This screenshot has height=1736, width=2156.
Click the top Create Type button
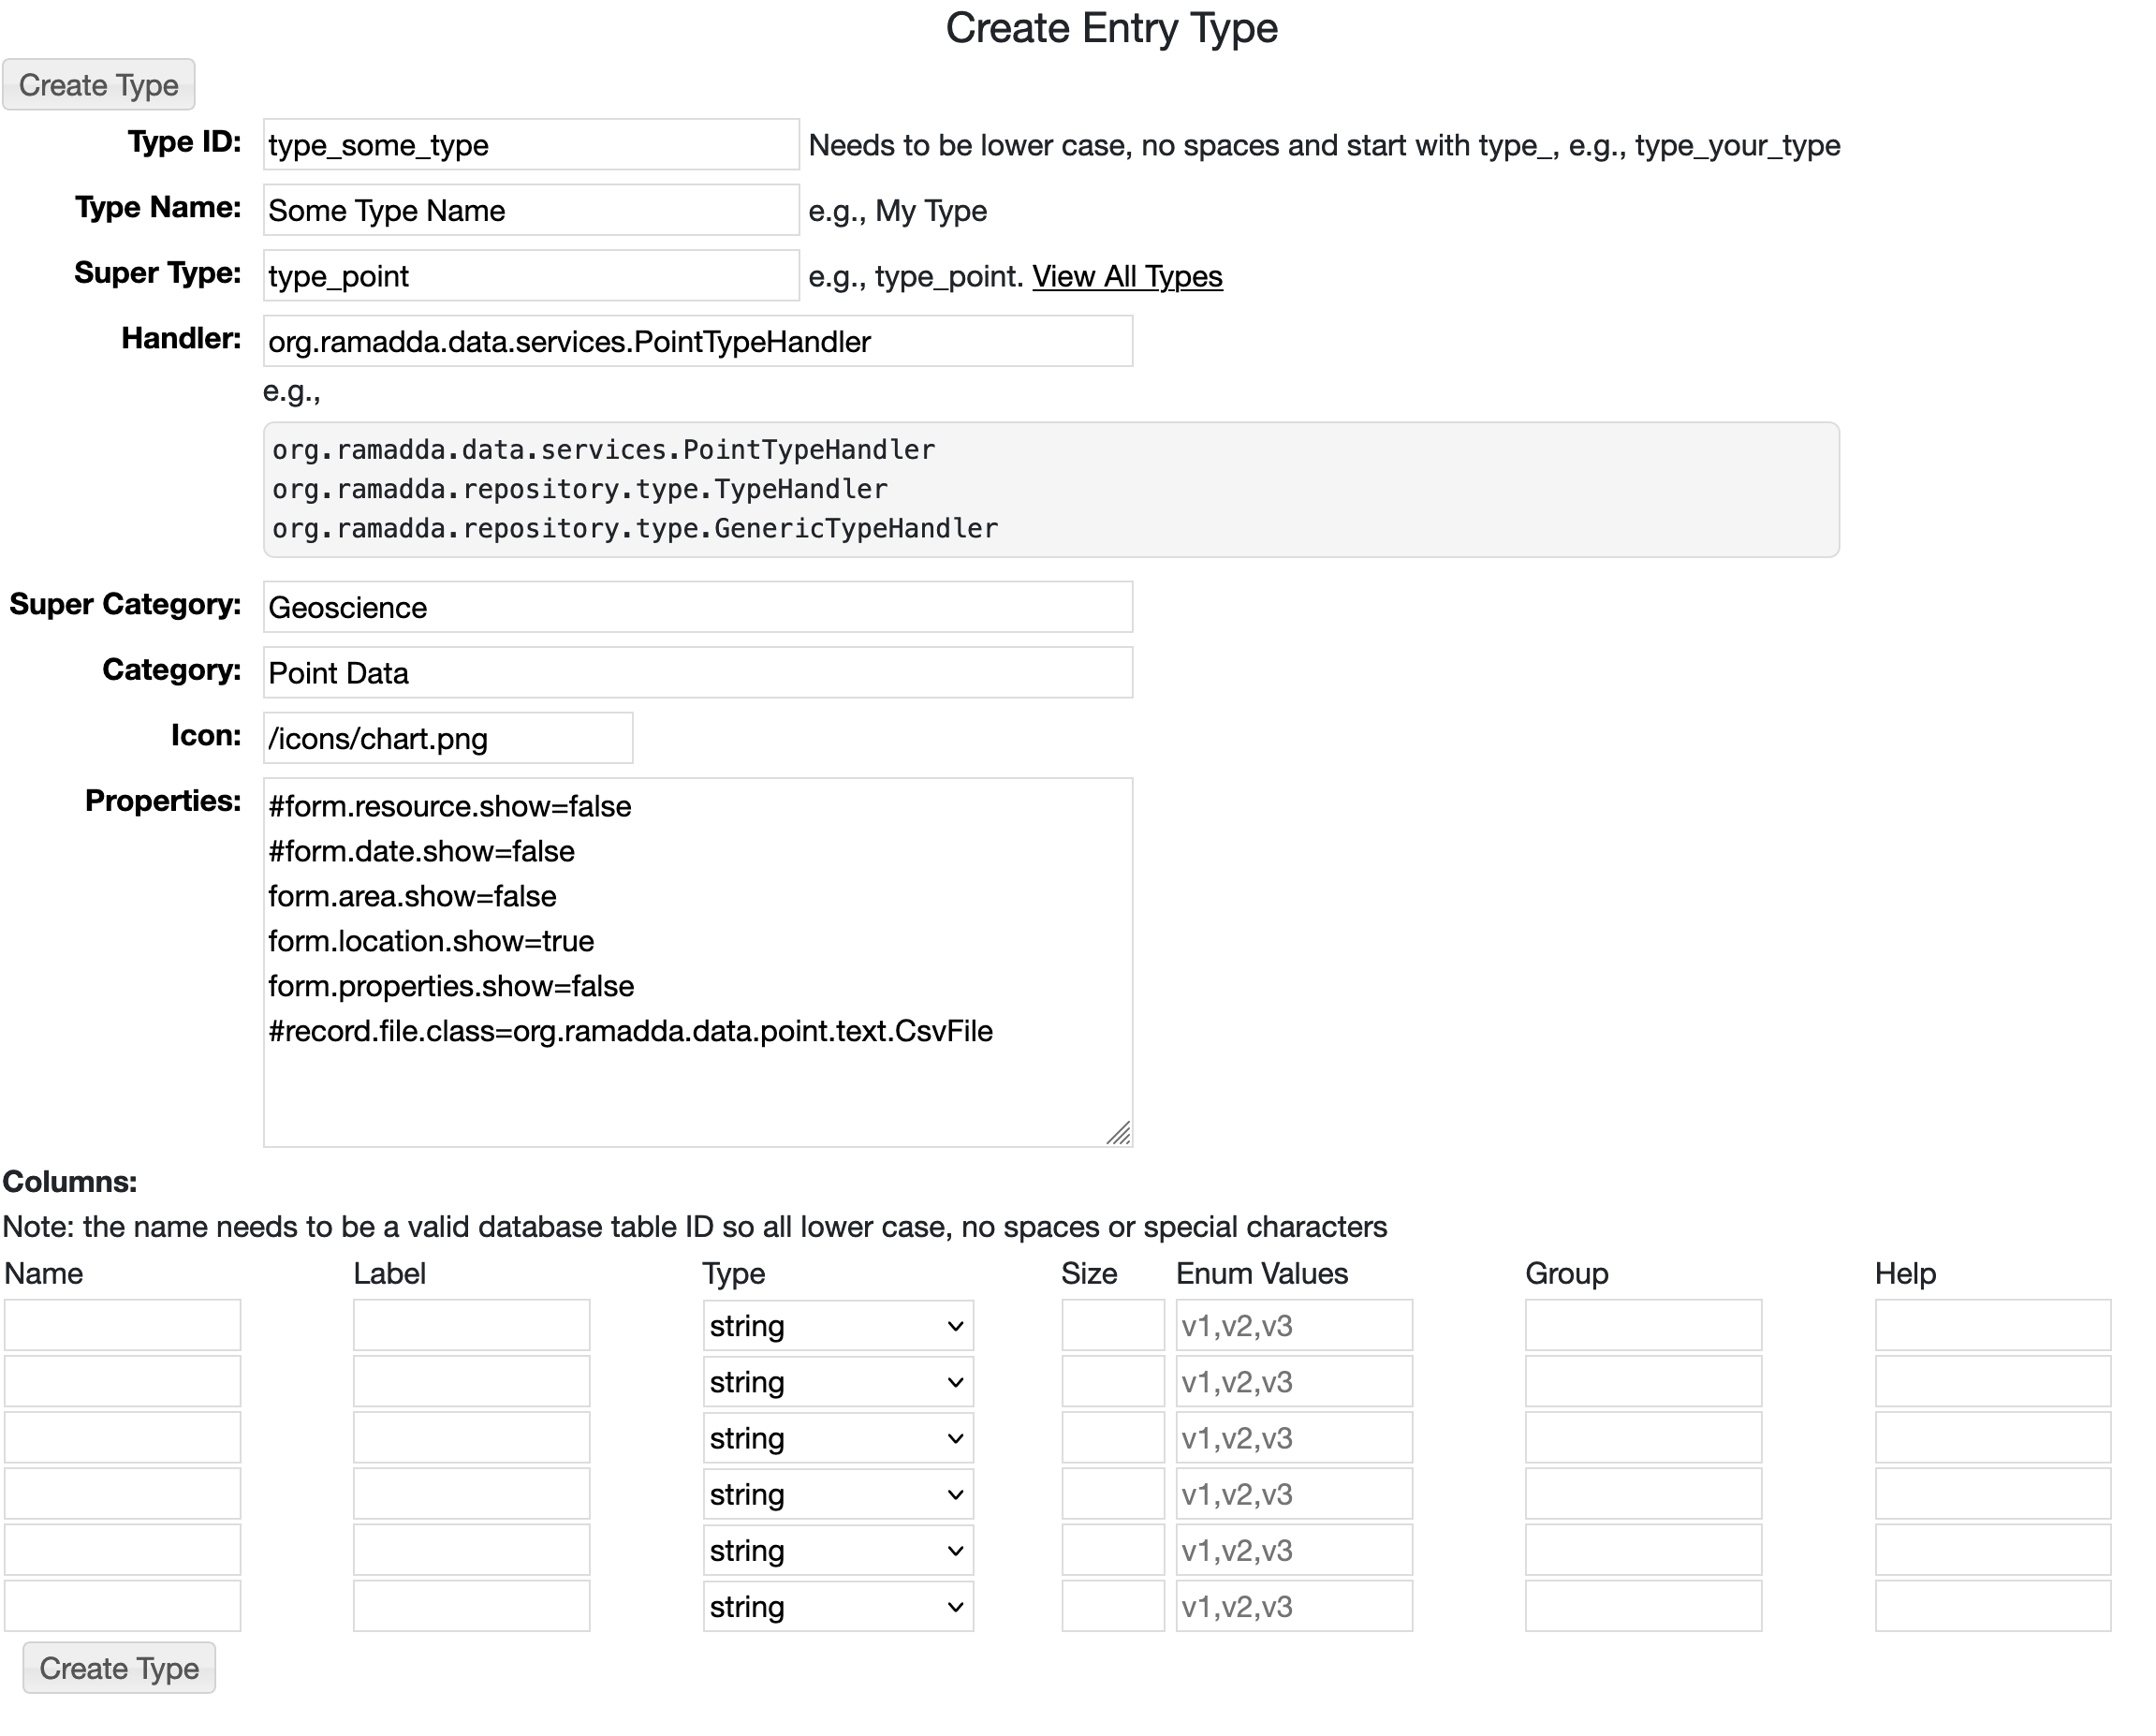98,85
